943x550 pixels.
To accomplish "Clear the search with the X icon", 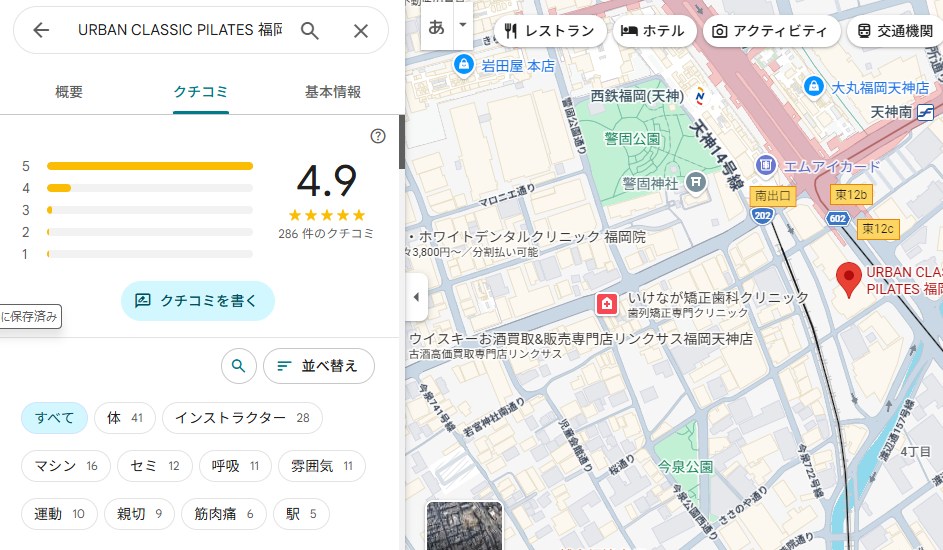I will point(361,31).
